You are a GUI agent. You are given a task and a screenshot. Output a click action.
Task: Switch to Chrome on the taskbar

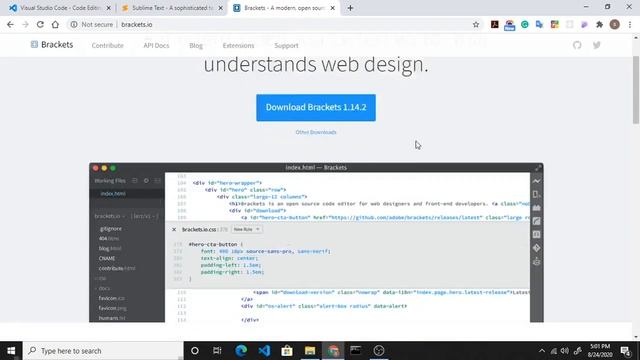[333, 351]
